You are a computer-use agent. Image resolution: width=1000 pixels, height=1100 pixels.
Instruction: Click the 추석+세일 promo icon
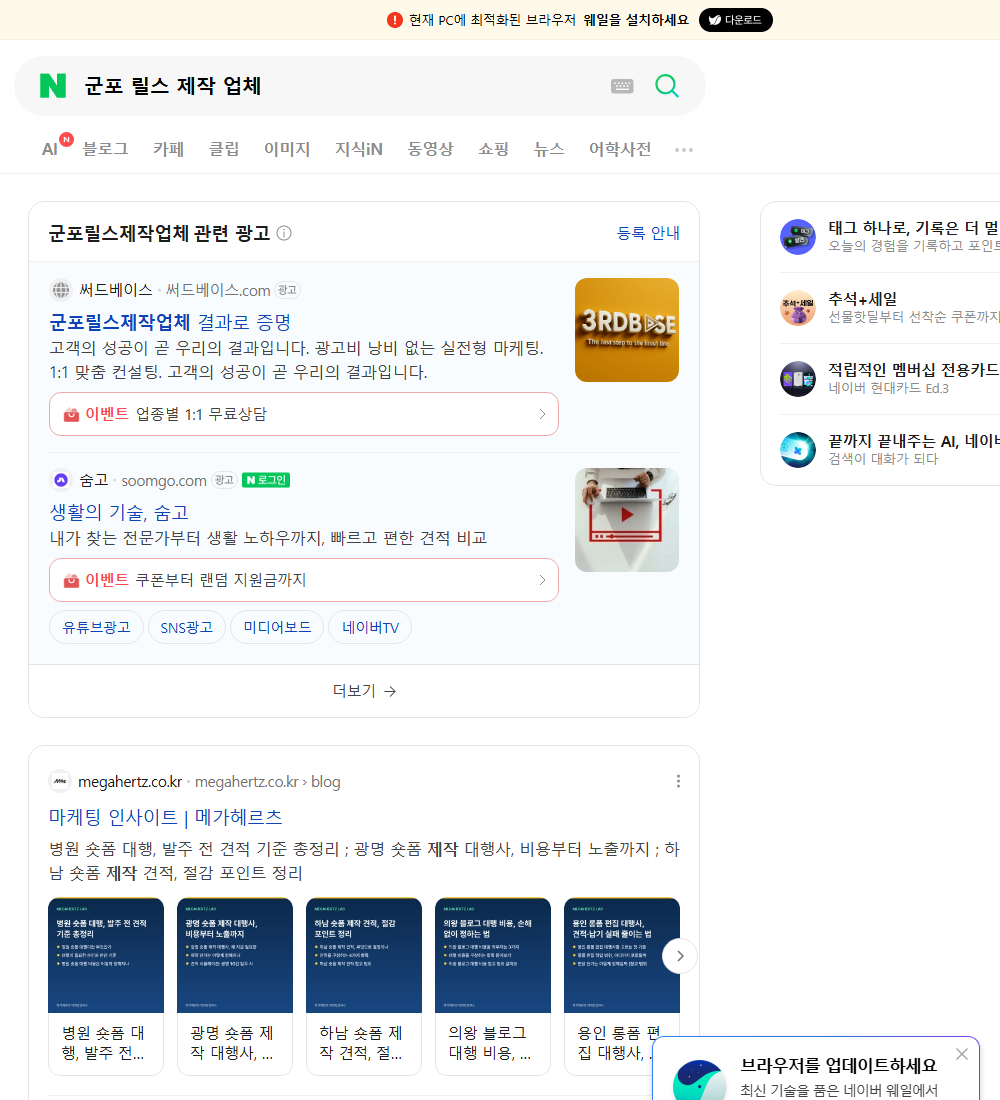click(798, 308)
